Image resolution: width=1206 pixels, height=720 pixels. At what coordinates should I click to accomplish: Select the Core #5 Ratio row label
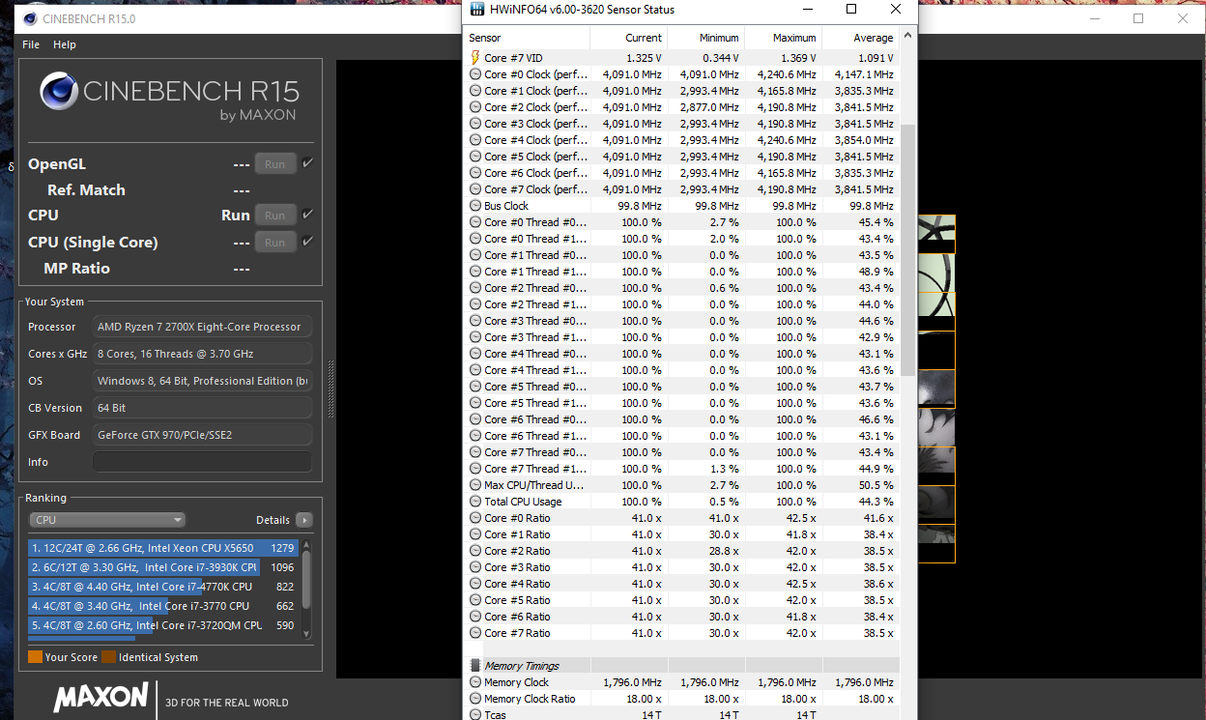tap(517, 600)
